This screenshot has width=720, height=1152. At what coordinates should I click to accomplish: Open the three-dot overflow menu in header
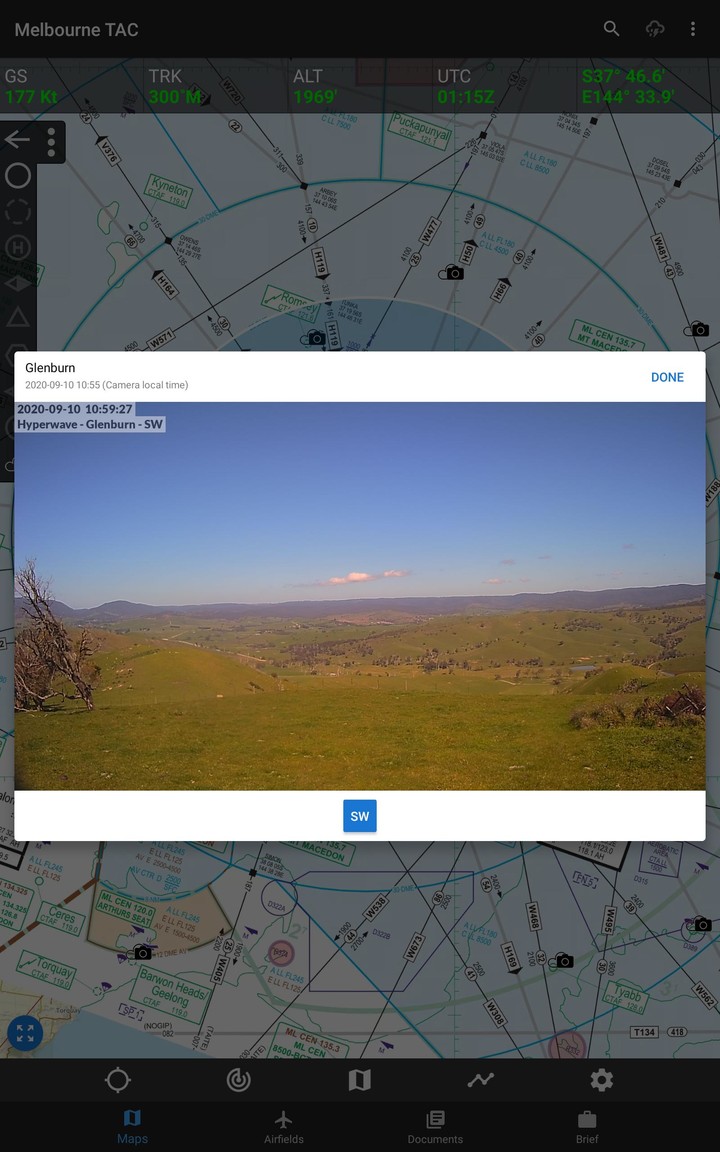click(x=693, y=29)
